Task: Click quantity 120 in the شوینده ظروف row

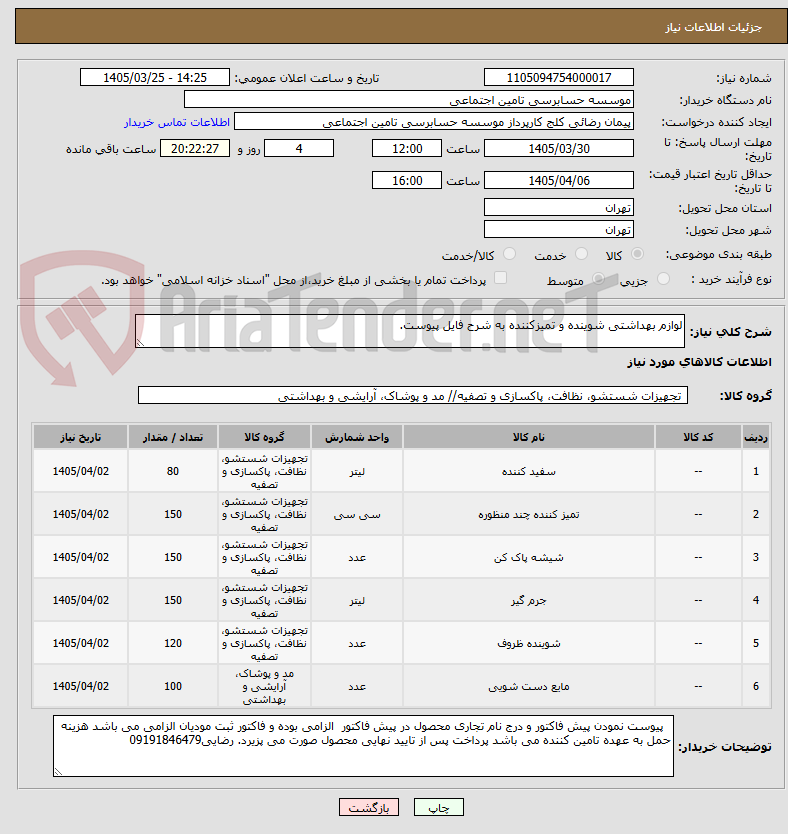Action: [173, 644]
